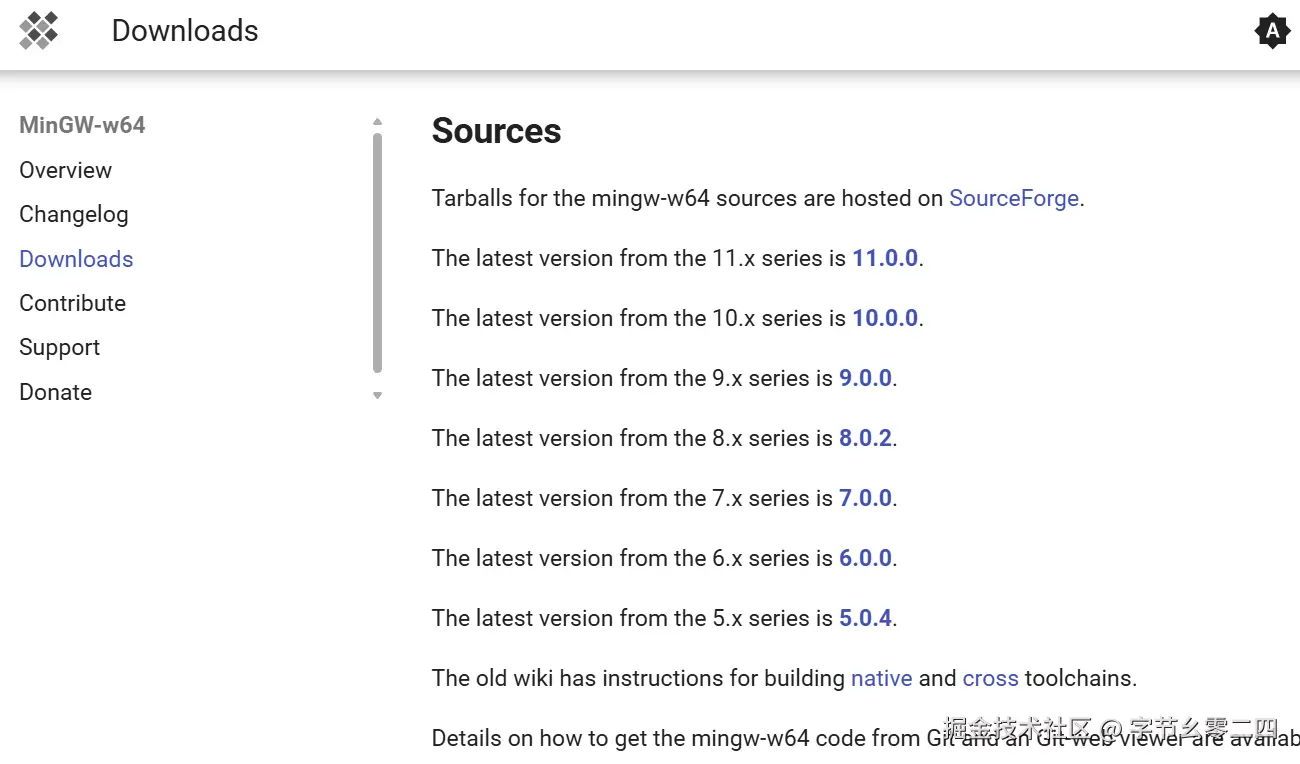Open the SourceForge link
The image size is (1300, 764).
[1013, 198]
